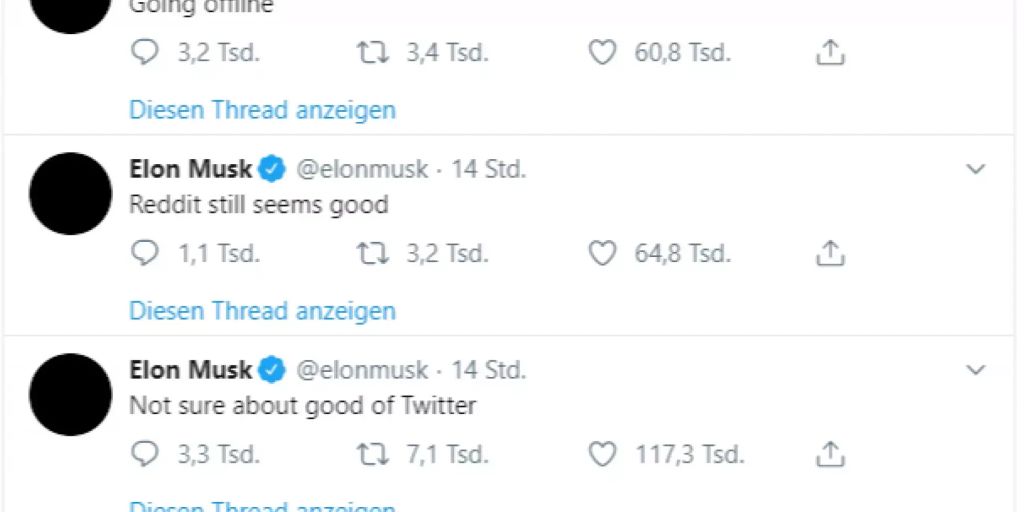Image resolution: width=1024 pixels, height=512 pixels.
Task: Click Elon Musk's name on the Reddit tweet
Action: 190,169
